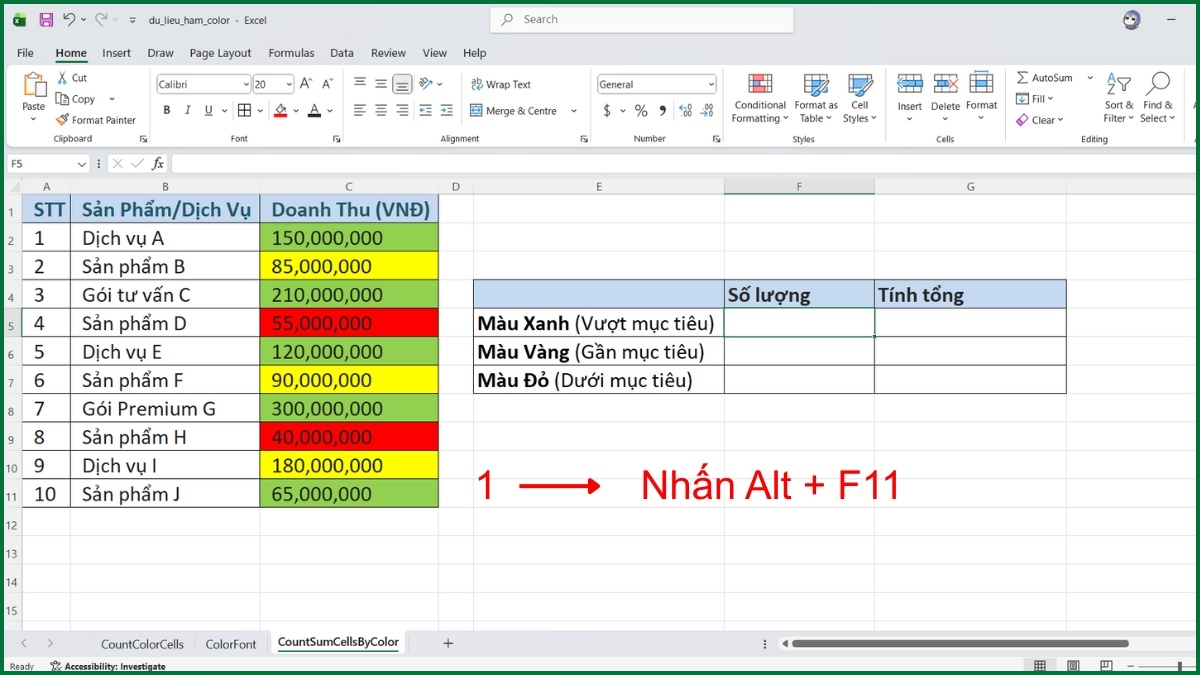Click the Find & Select magnifier
Screen dimensions: 1200x675
click(1158, 98)
